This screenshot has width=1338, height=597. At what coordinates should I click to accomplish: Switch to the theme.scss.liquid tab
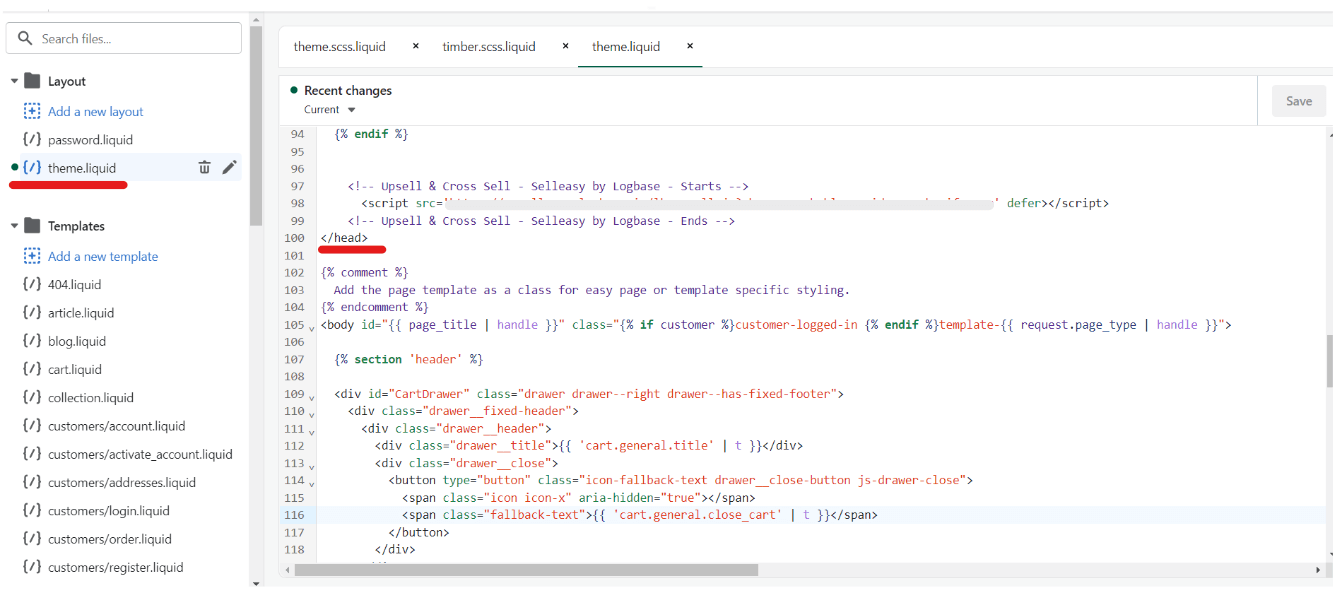(x=340, y=47)
